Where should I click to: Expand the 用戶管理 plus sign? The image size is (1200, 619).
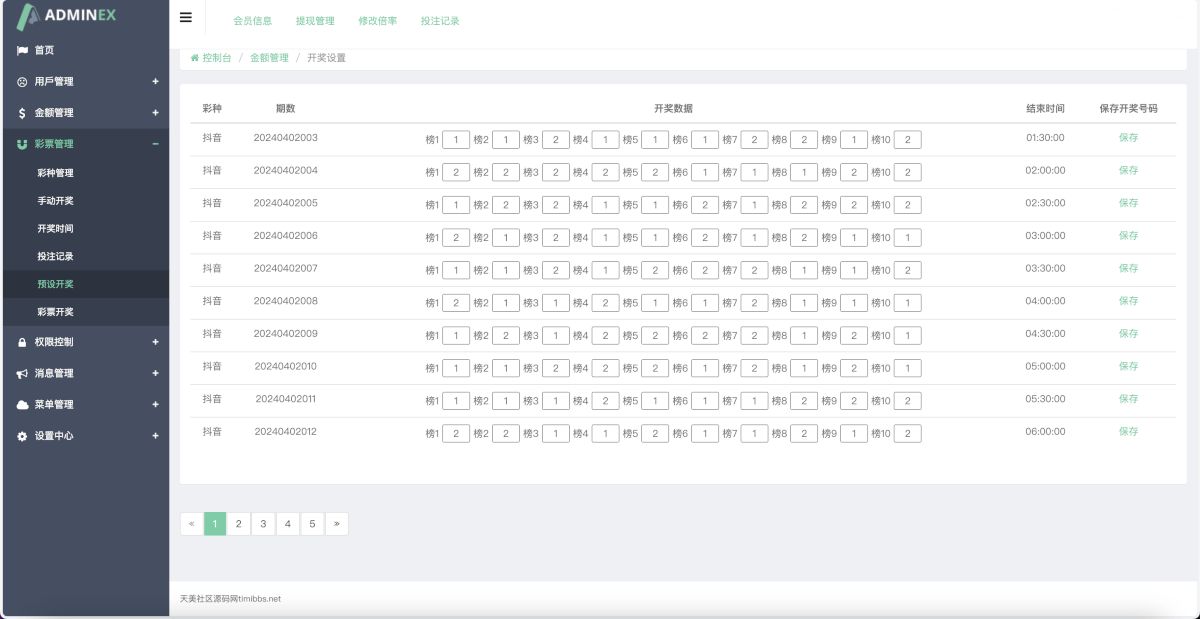click(x=155, y=82)
